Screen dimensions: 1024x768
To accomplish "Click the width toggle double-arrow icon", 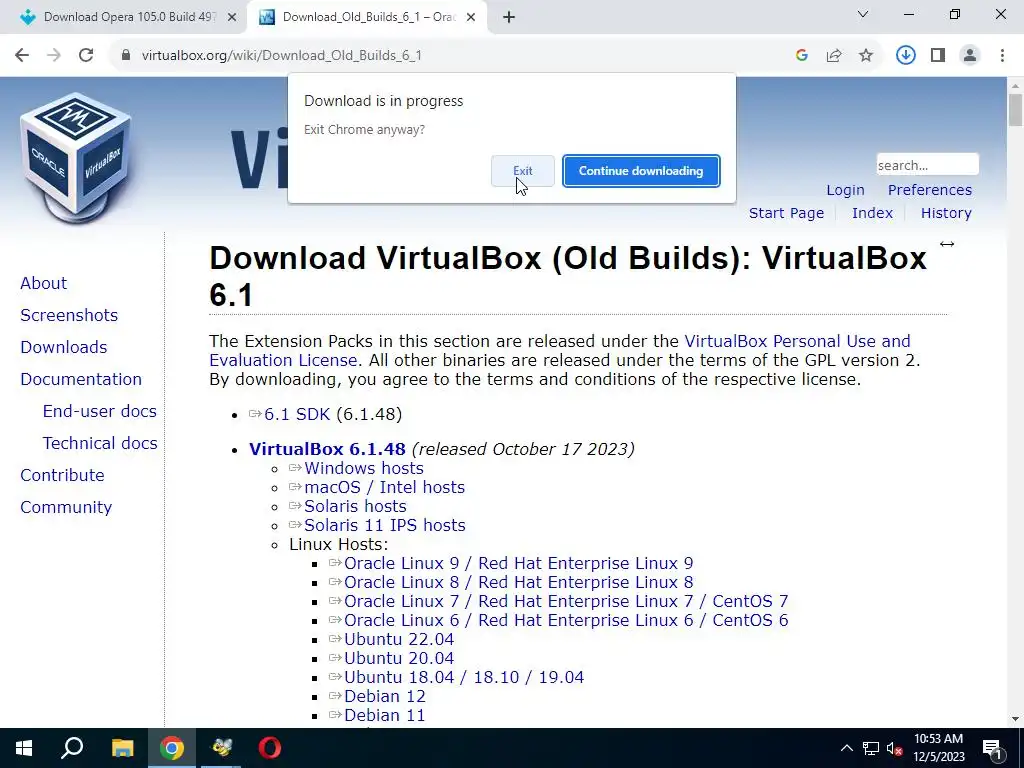I will point(947,244).
